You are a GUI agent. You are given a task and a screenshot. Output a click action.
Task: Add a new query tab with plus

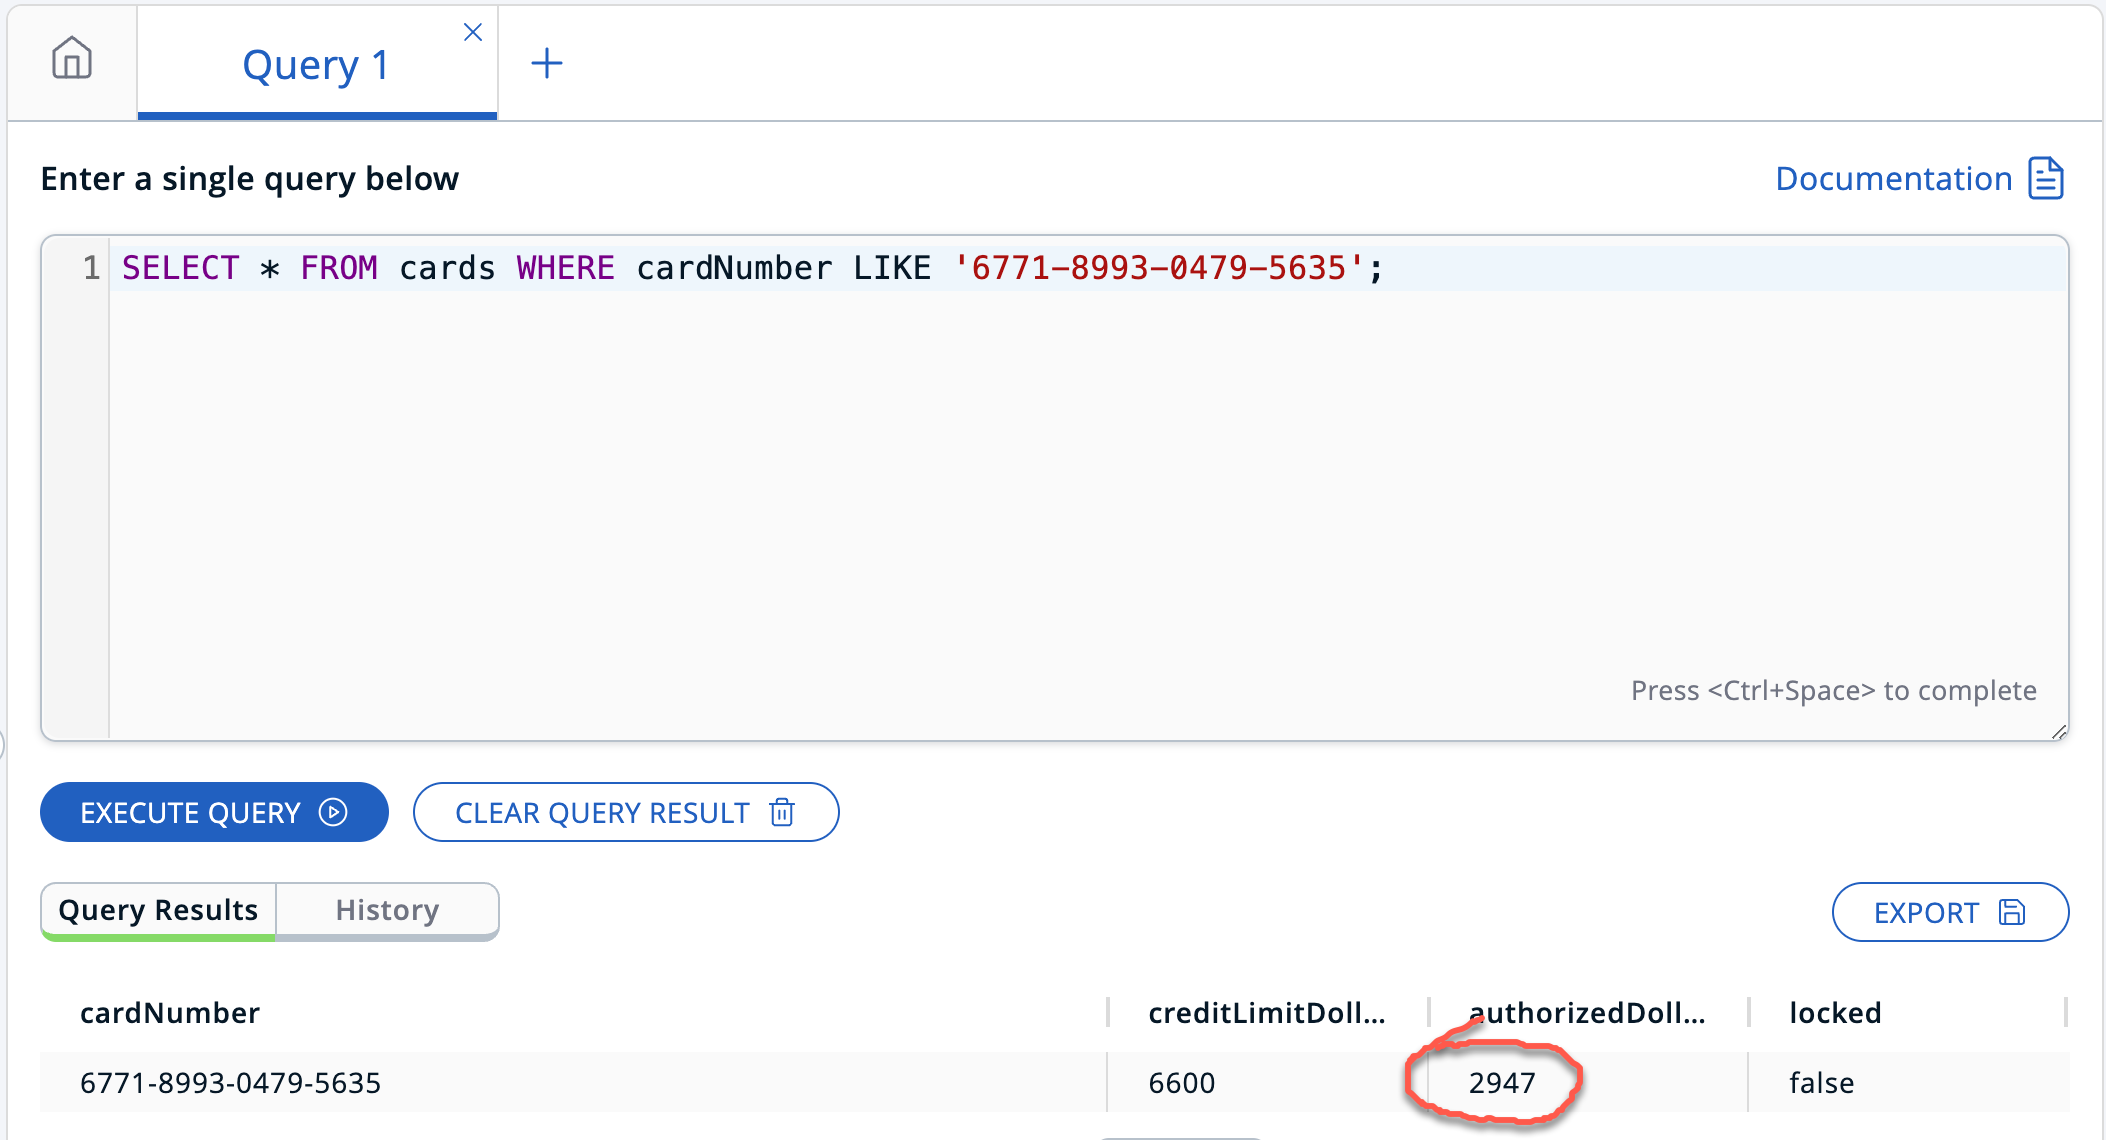[x=546, y=64]
